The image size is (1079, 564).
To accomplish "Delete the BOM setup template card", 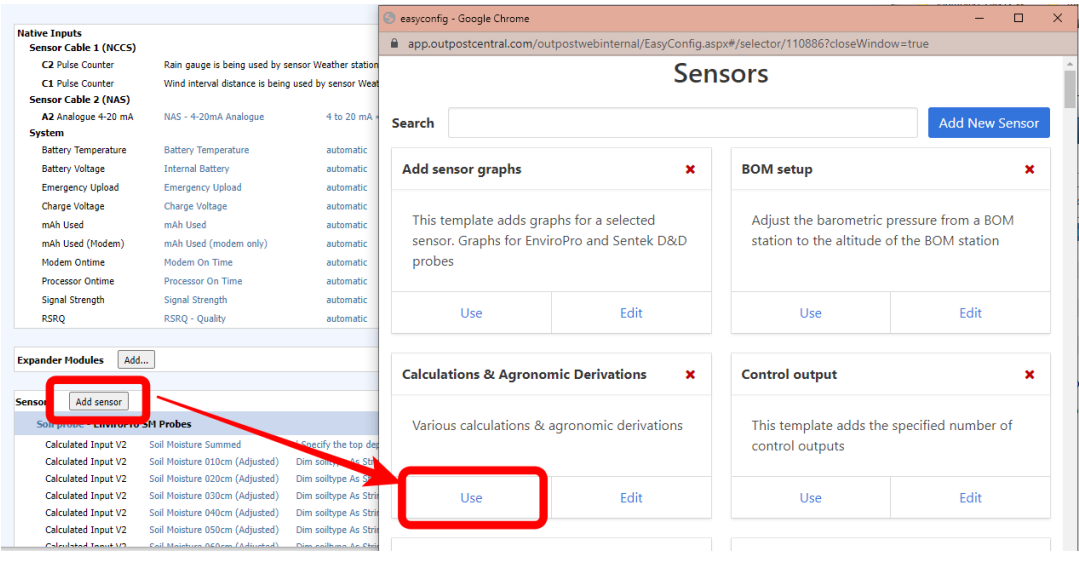I will coord(1029,170).
